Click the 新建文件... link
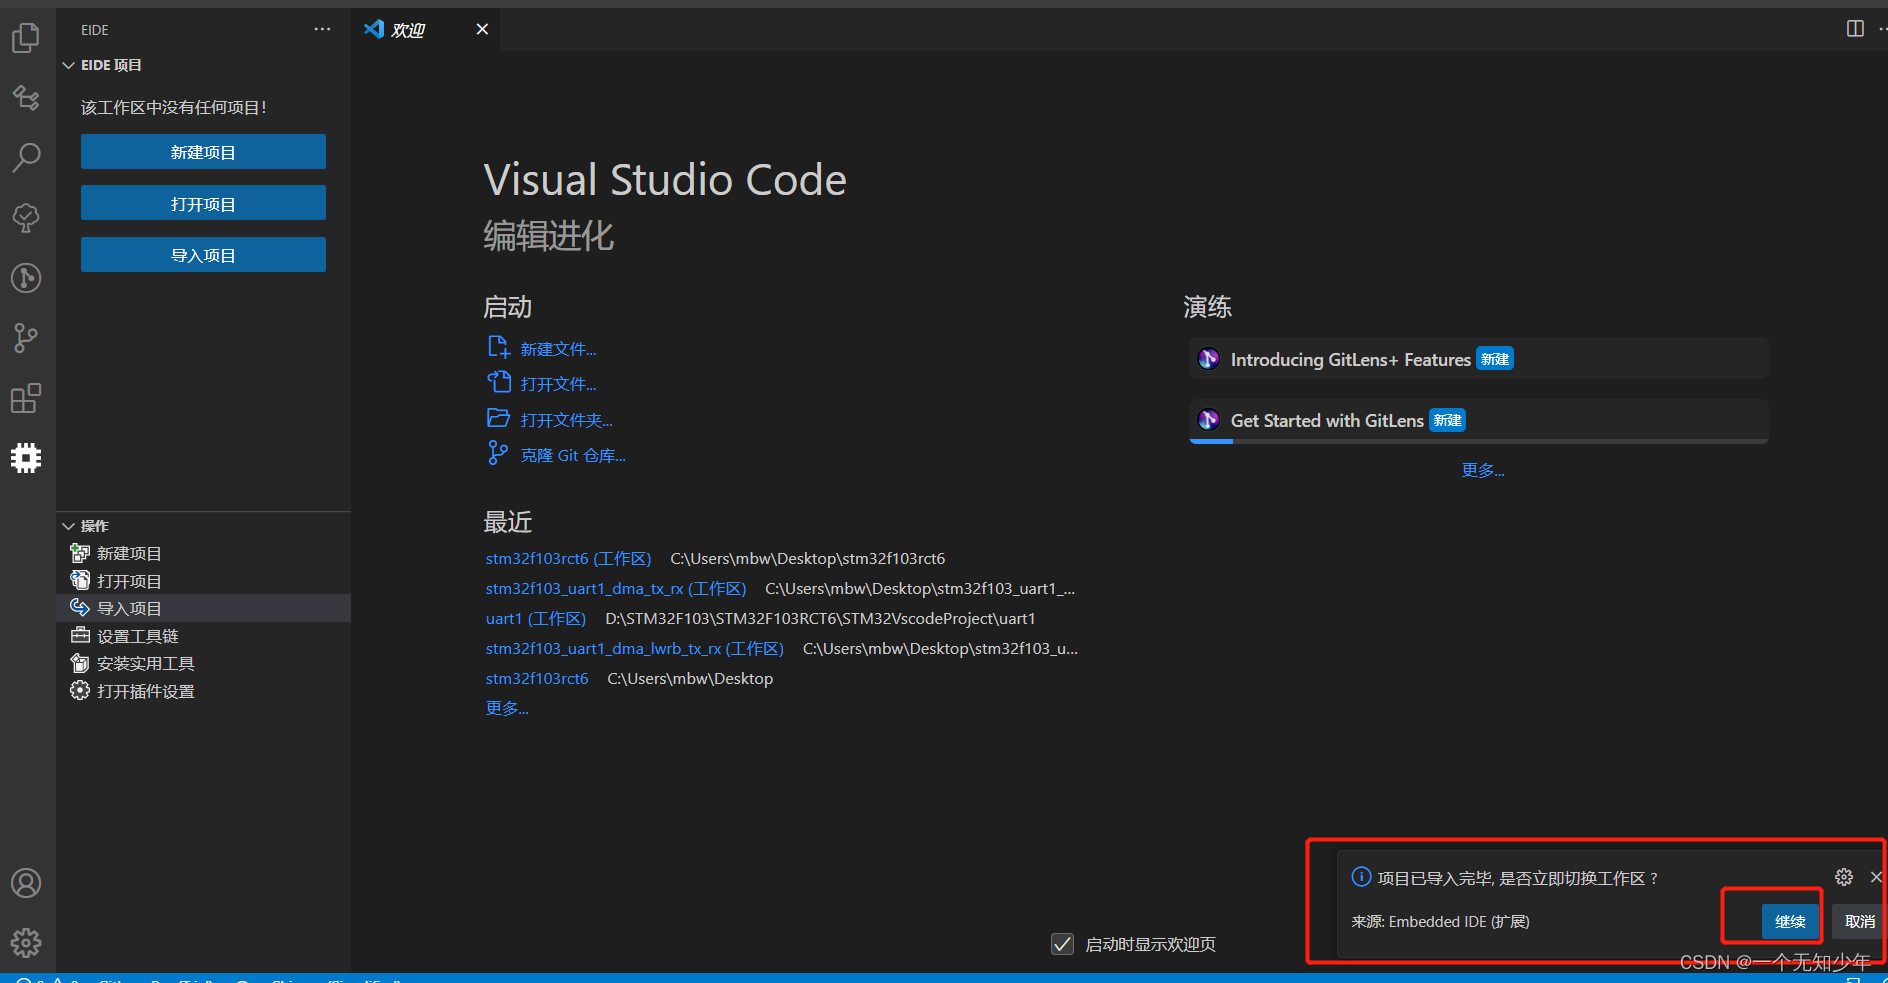 [x=558, y=349]
